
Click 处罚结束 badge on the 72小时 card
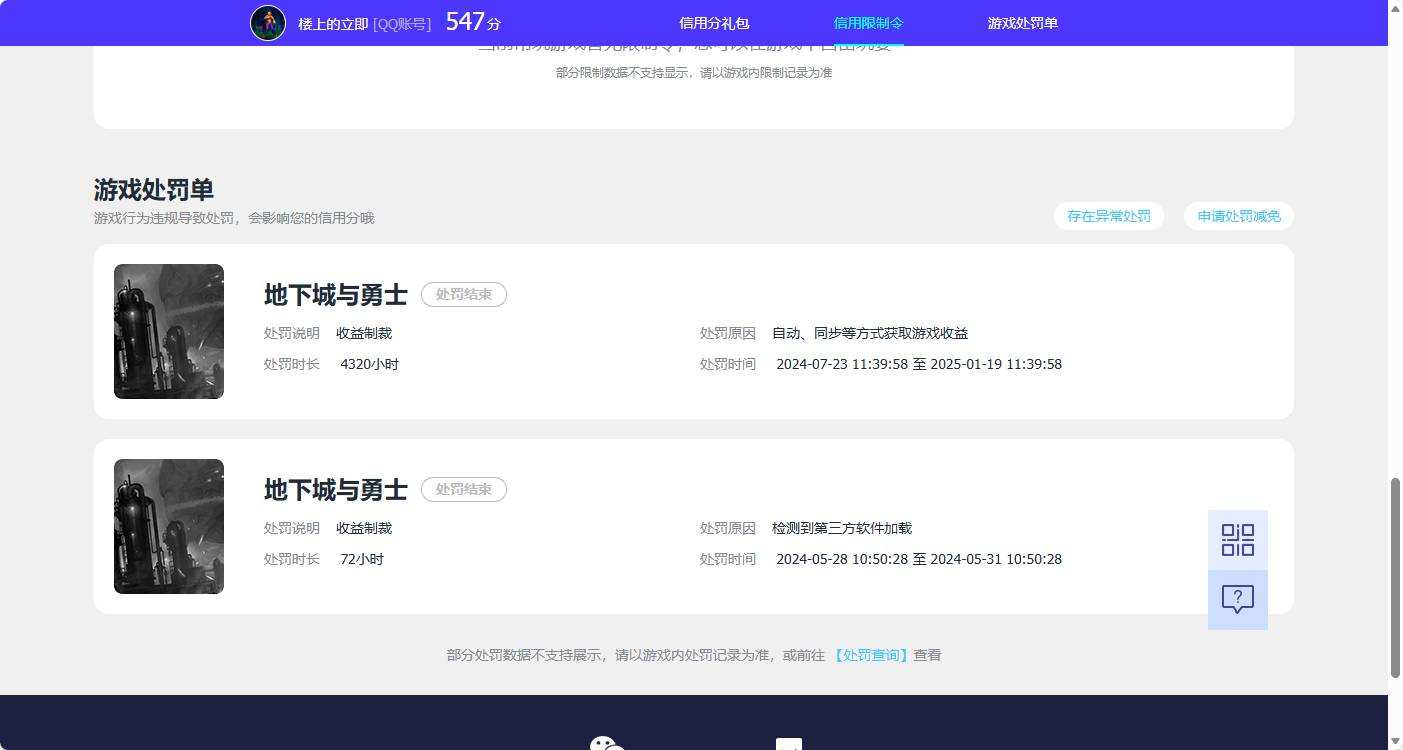464,489
